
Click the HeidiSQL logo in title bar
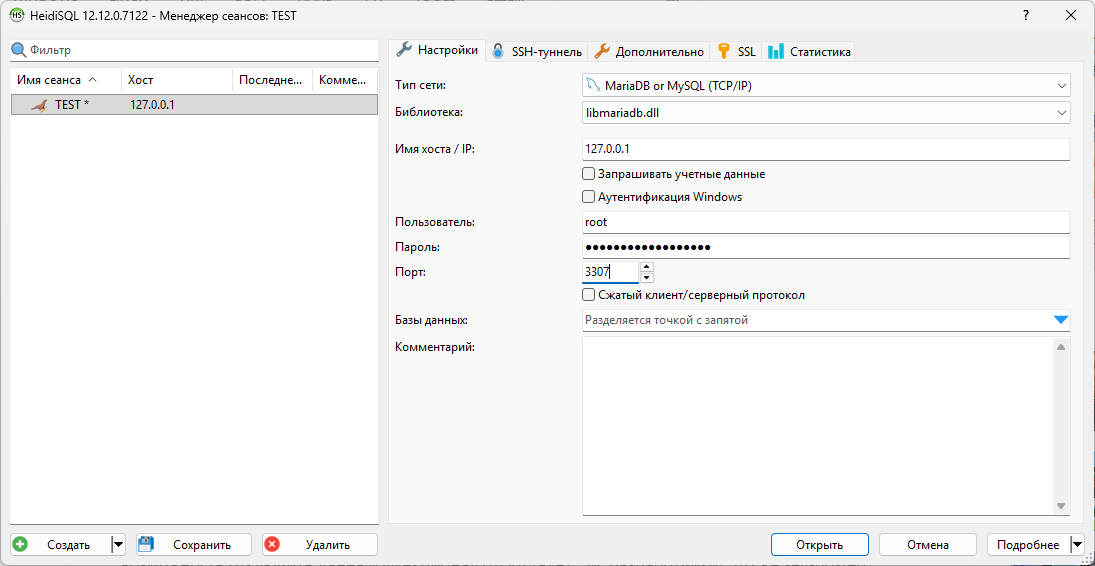(15, 15)
